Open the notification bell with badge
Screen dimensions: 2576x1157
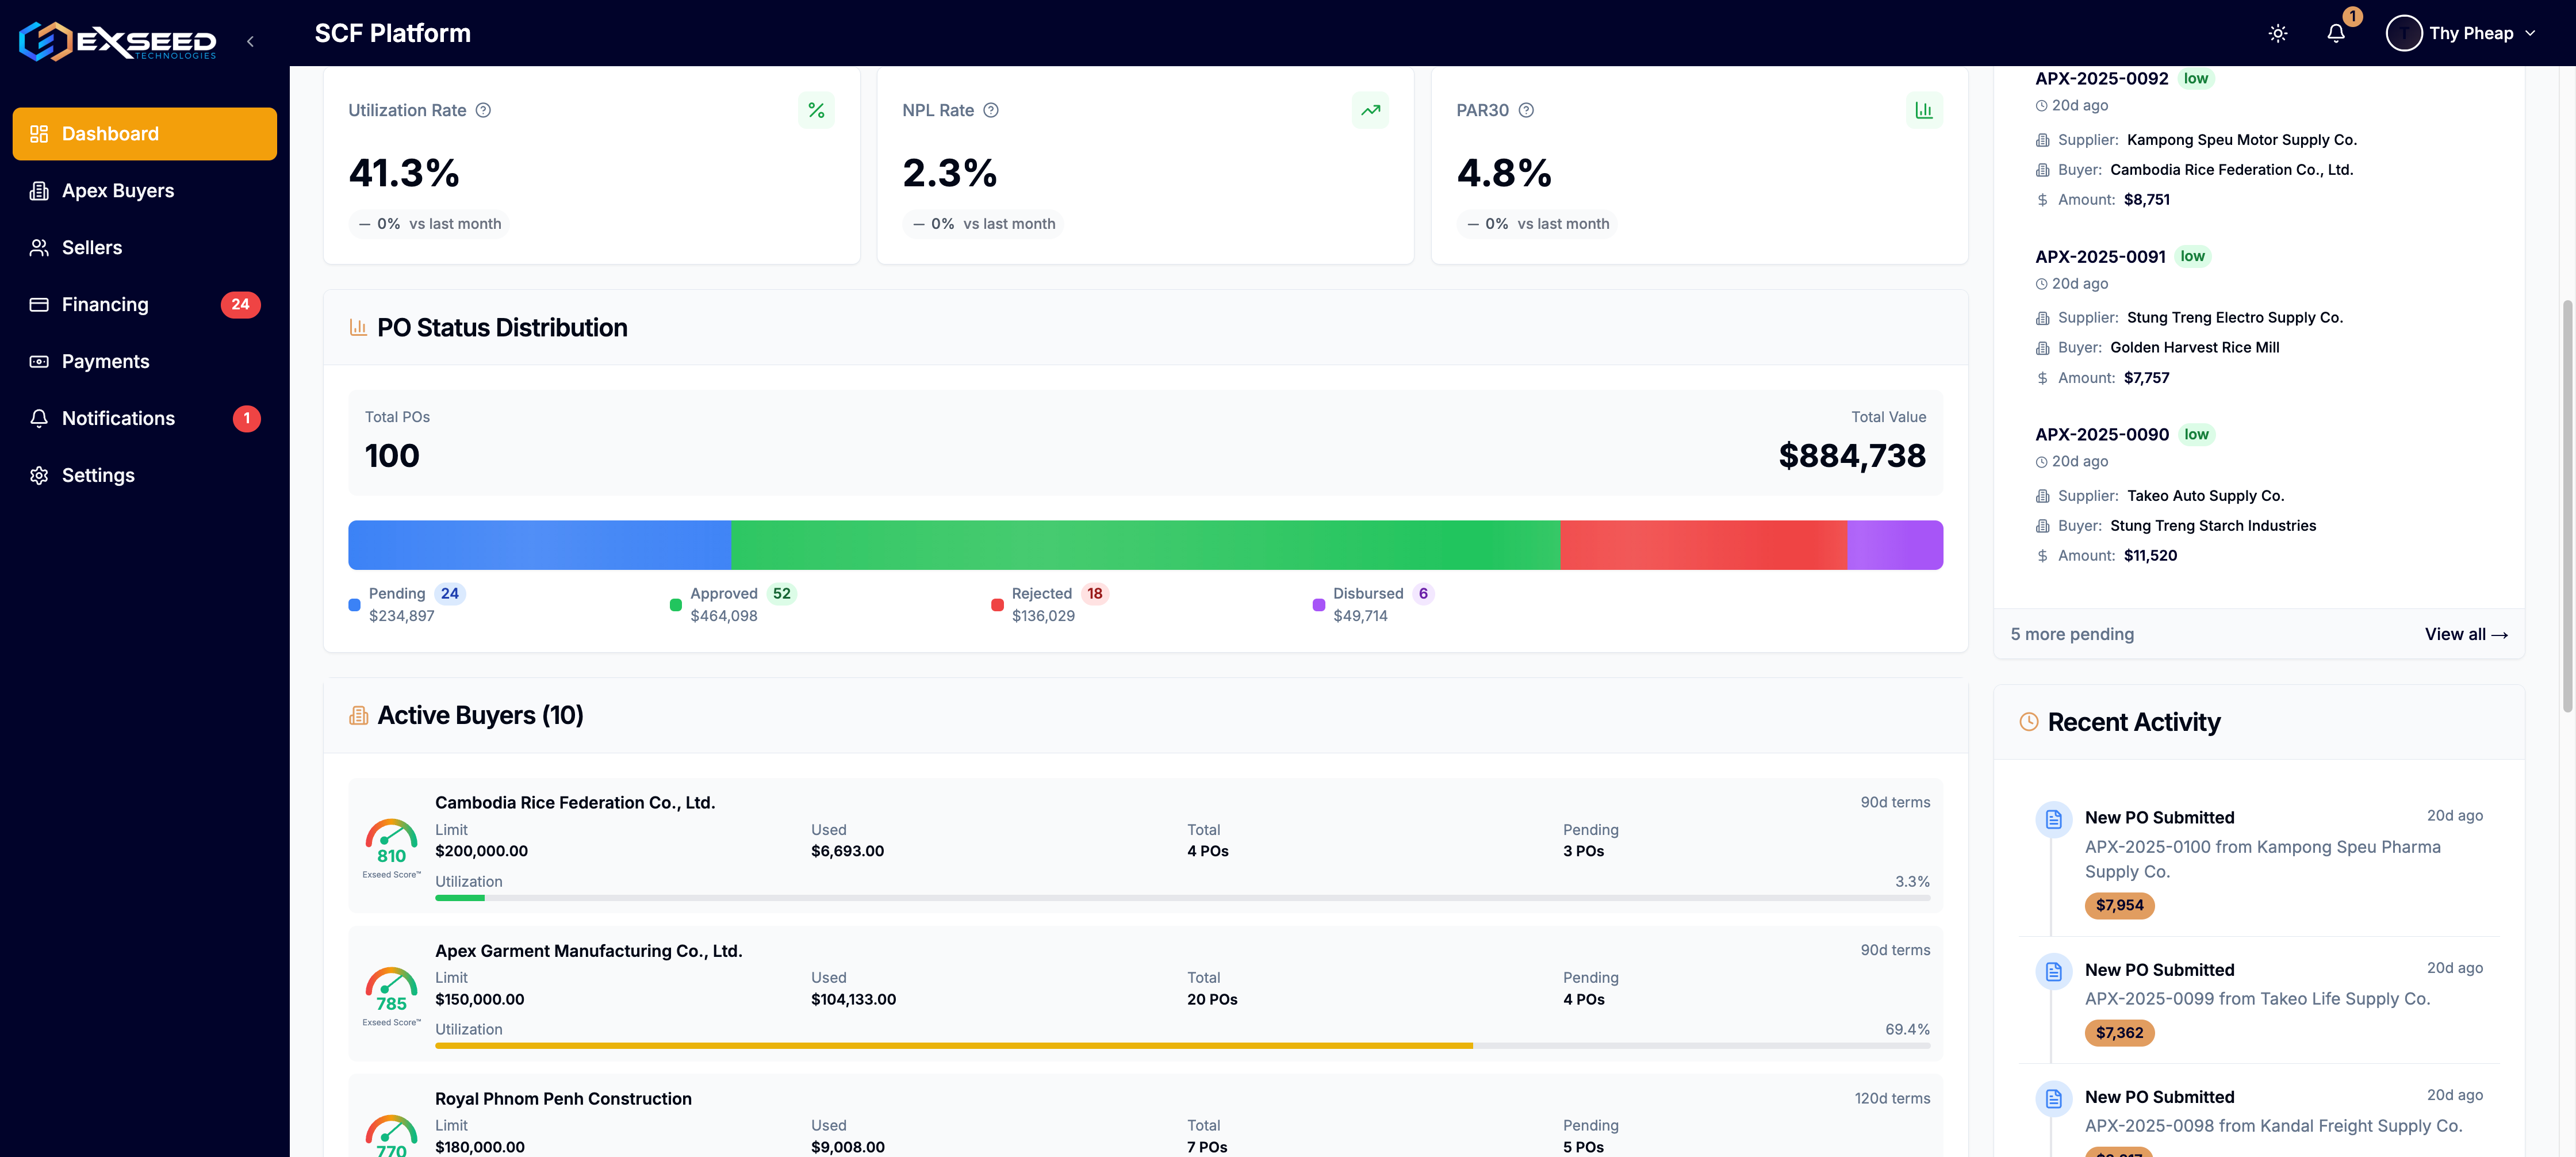[2336, 33]
